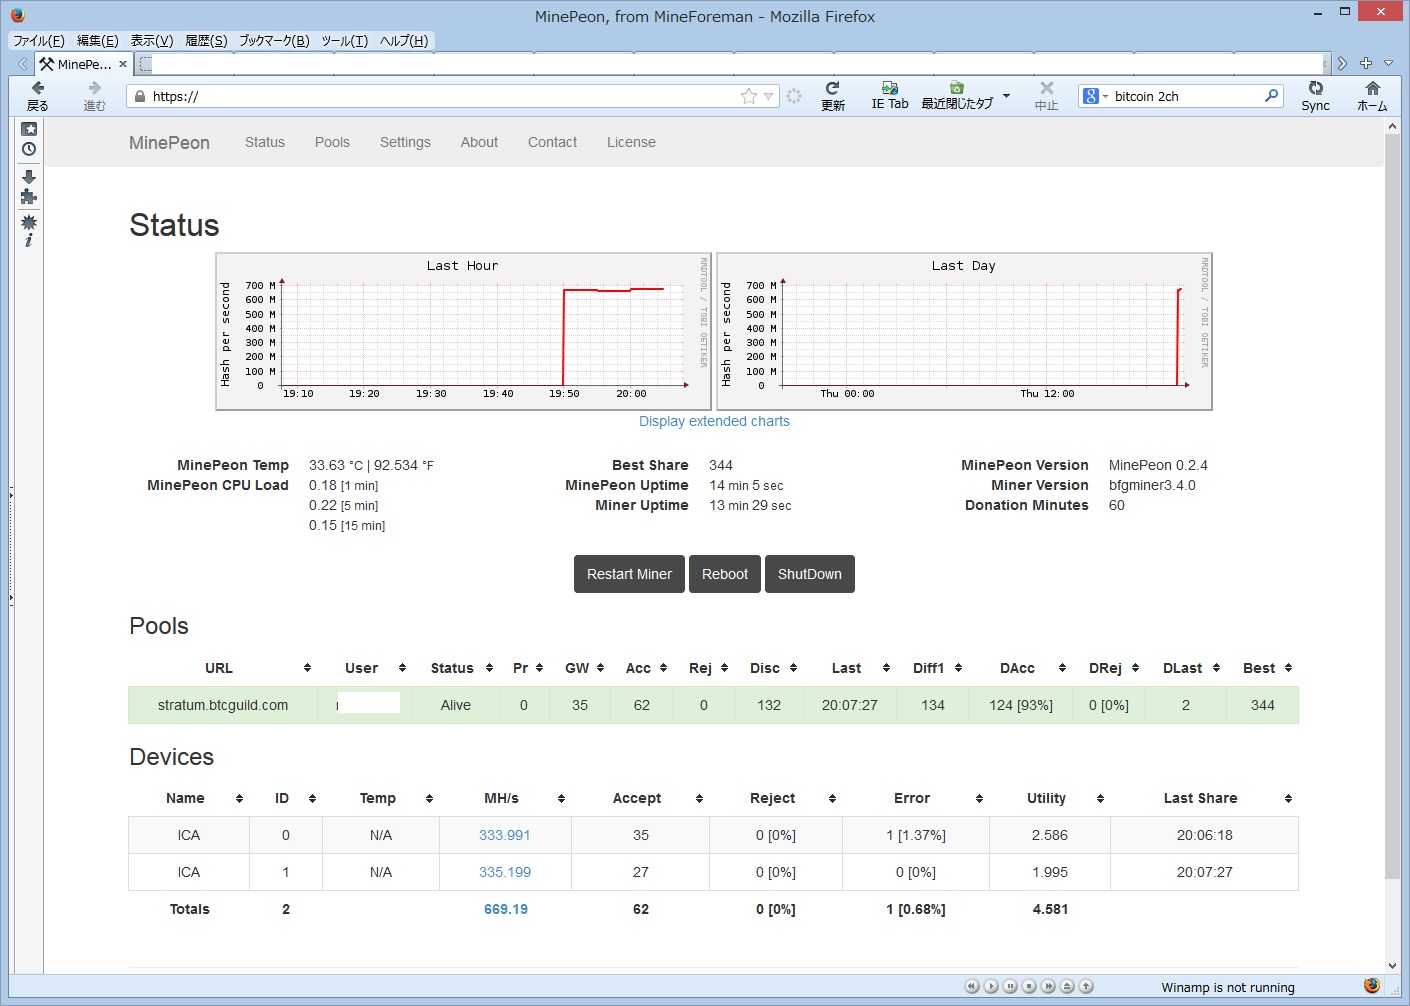The width and height of the screenshot is (1410, 1006).
Task: Go to the Pools page in navbar
Action: (332, 142)
